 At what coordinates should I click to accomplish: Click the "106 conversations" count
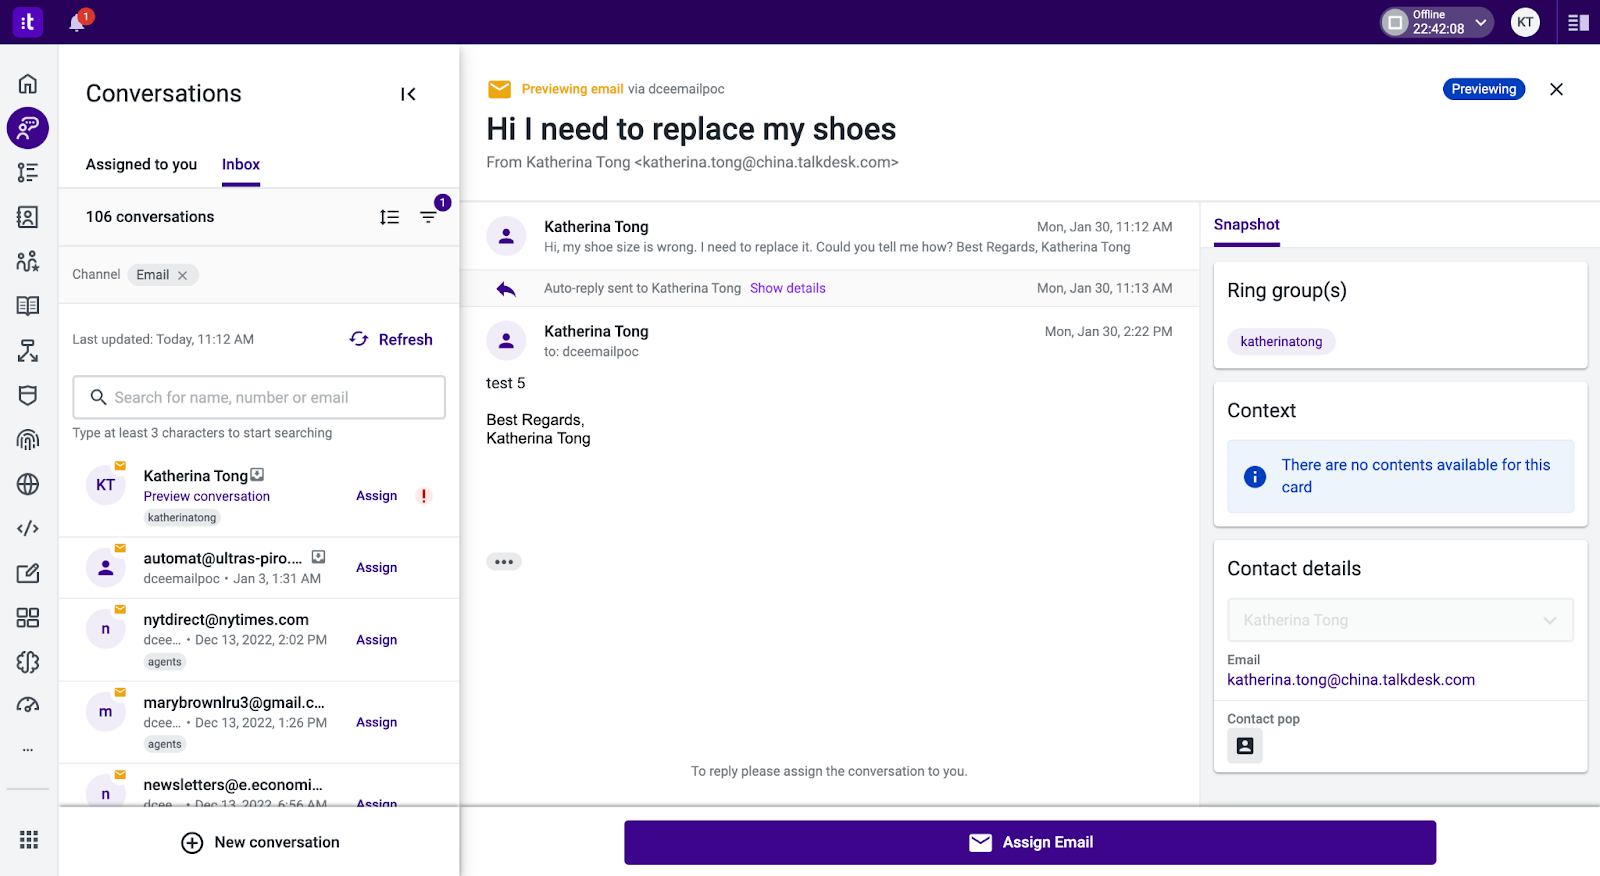point(150,217)
